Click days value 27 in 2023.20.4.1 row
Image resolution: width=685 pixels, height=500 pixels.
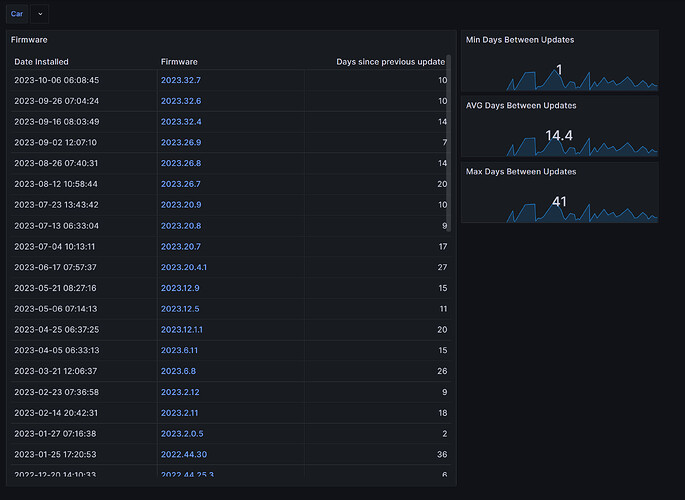coord(442,267)
